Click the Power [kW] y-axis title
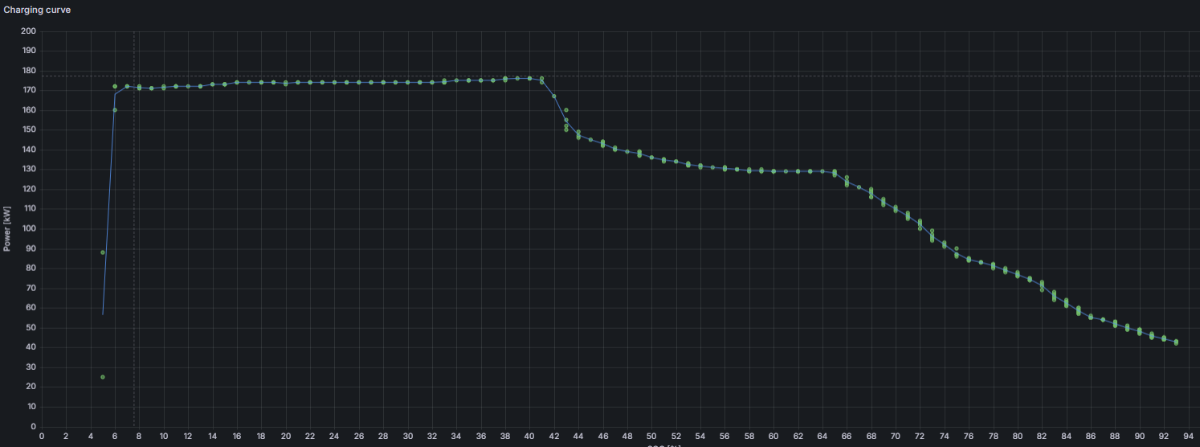The image size is (1200, 447). click(7, 229)
